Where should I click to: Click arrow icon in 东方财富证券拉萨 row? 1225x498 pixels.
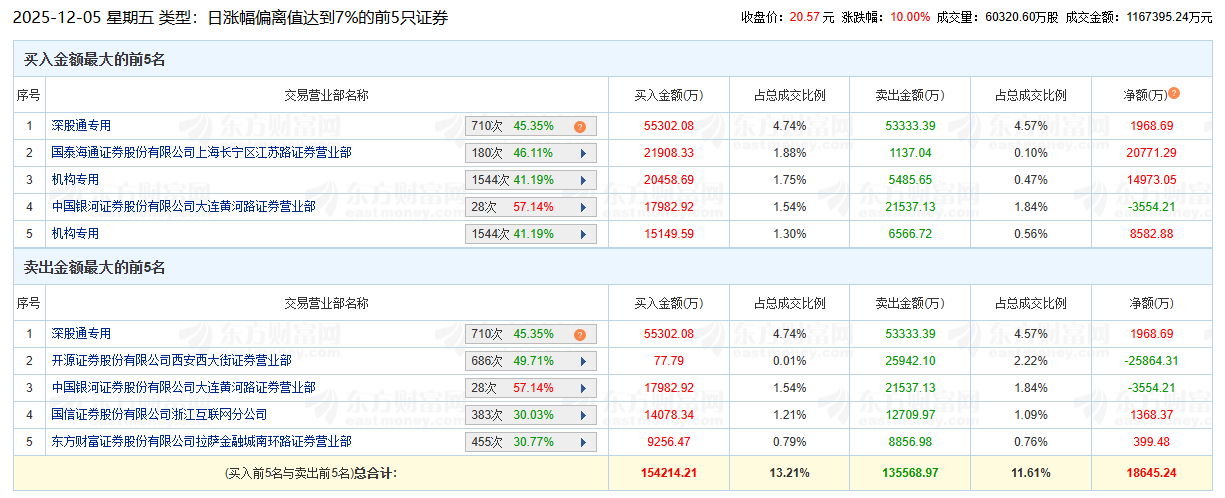583,442
